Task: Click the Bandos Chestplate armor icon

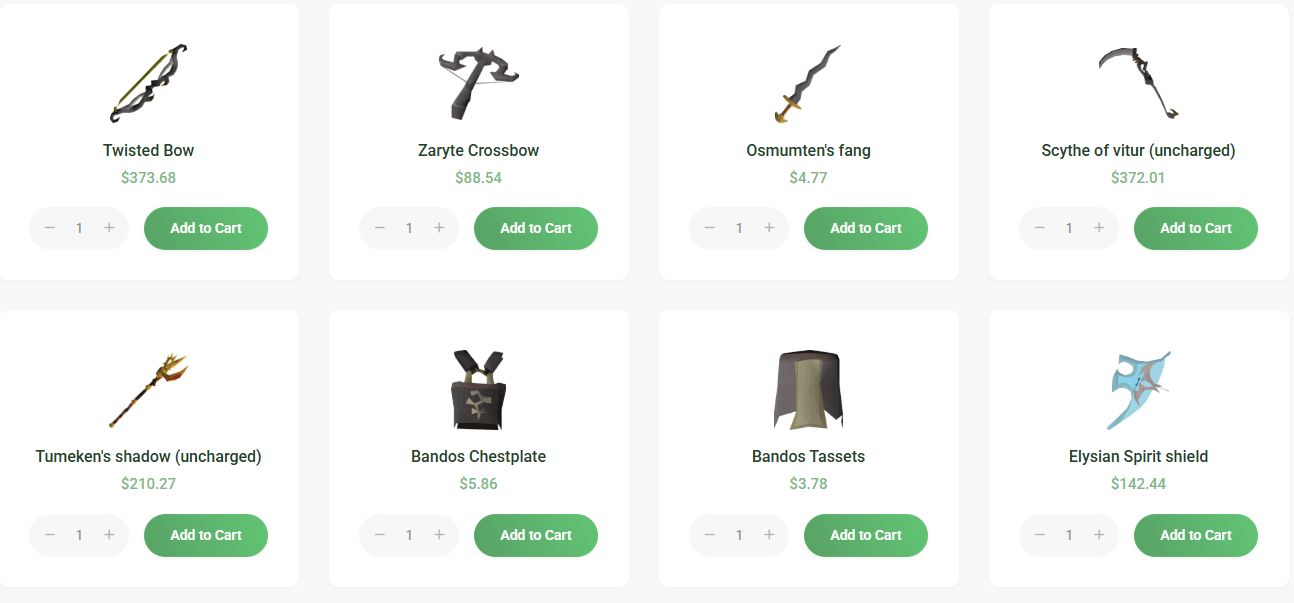Action: pos(479,390)
